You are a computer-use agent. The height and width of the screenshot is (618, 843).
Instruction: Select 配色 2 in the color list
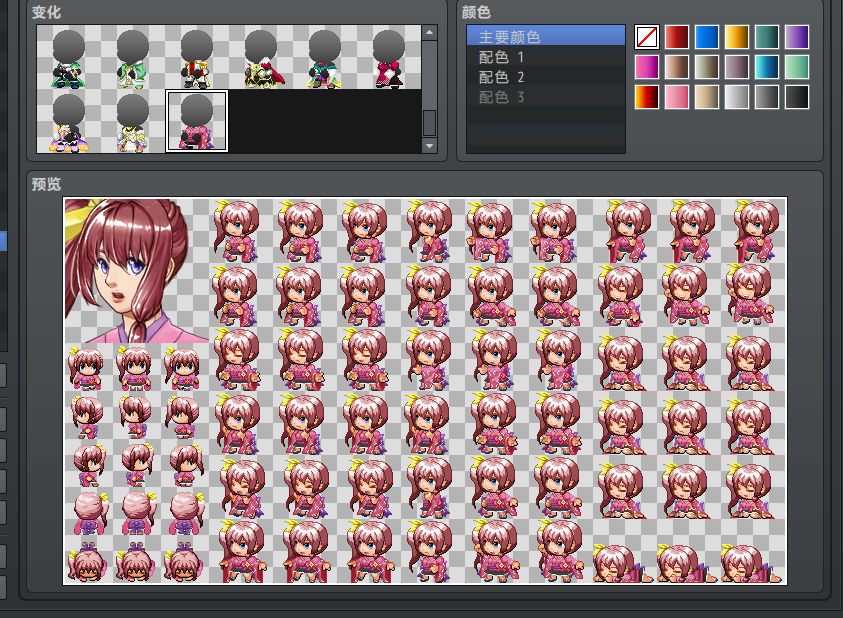(546, 77)
